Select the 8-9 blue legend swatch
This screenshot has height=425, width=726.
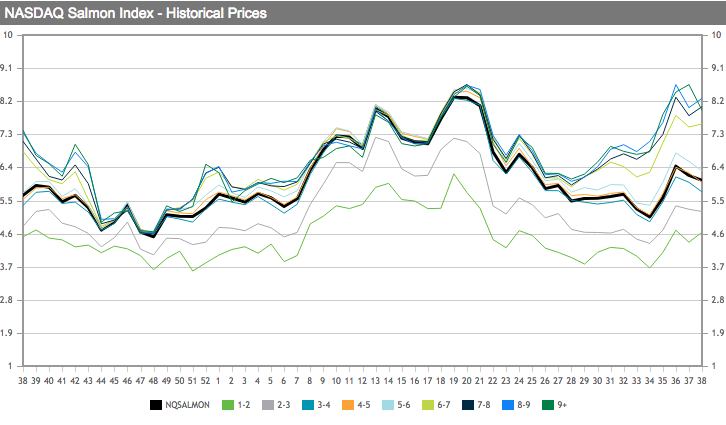tap(508, 405)
